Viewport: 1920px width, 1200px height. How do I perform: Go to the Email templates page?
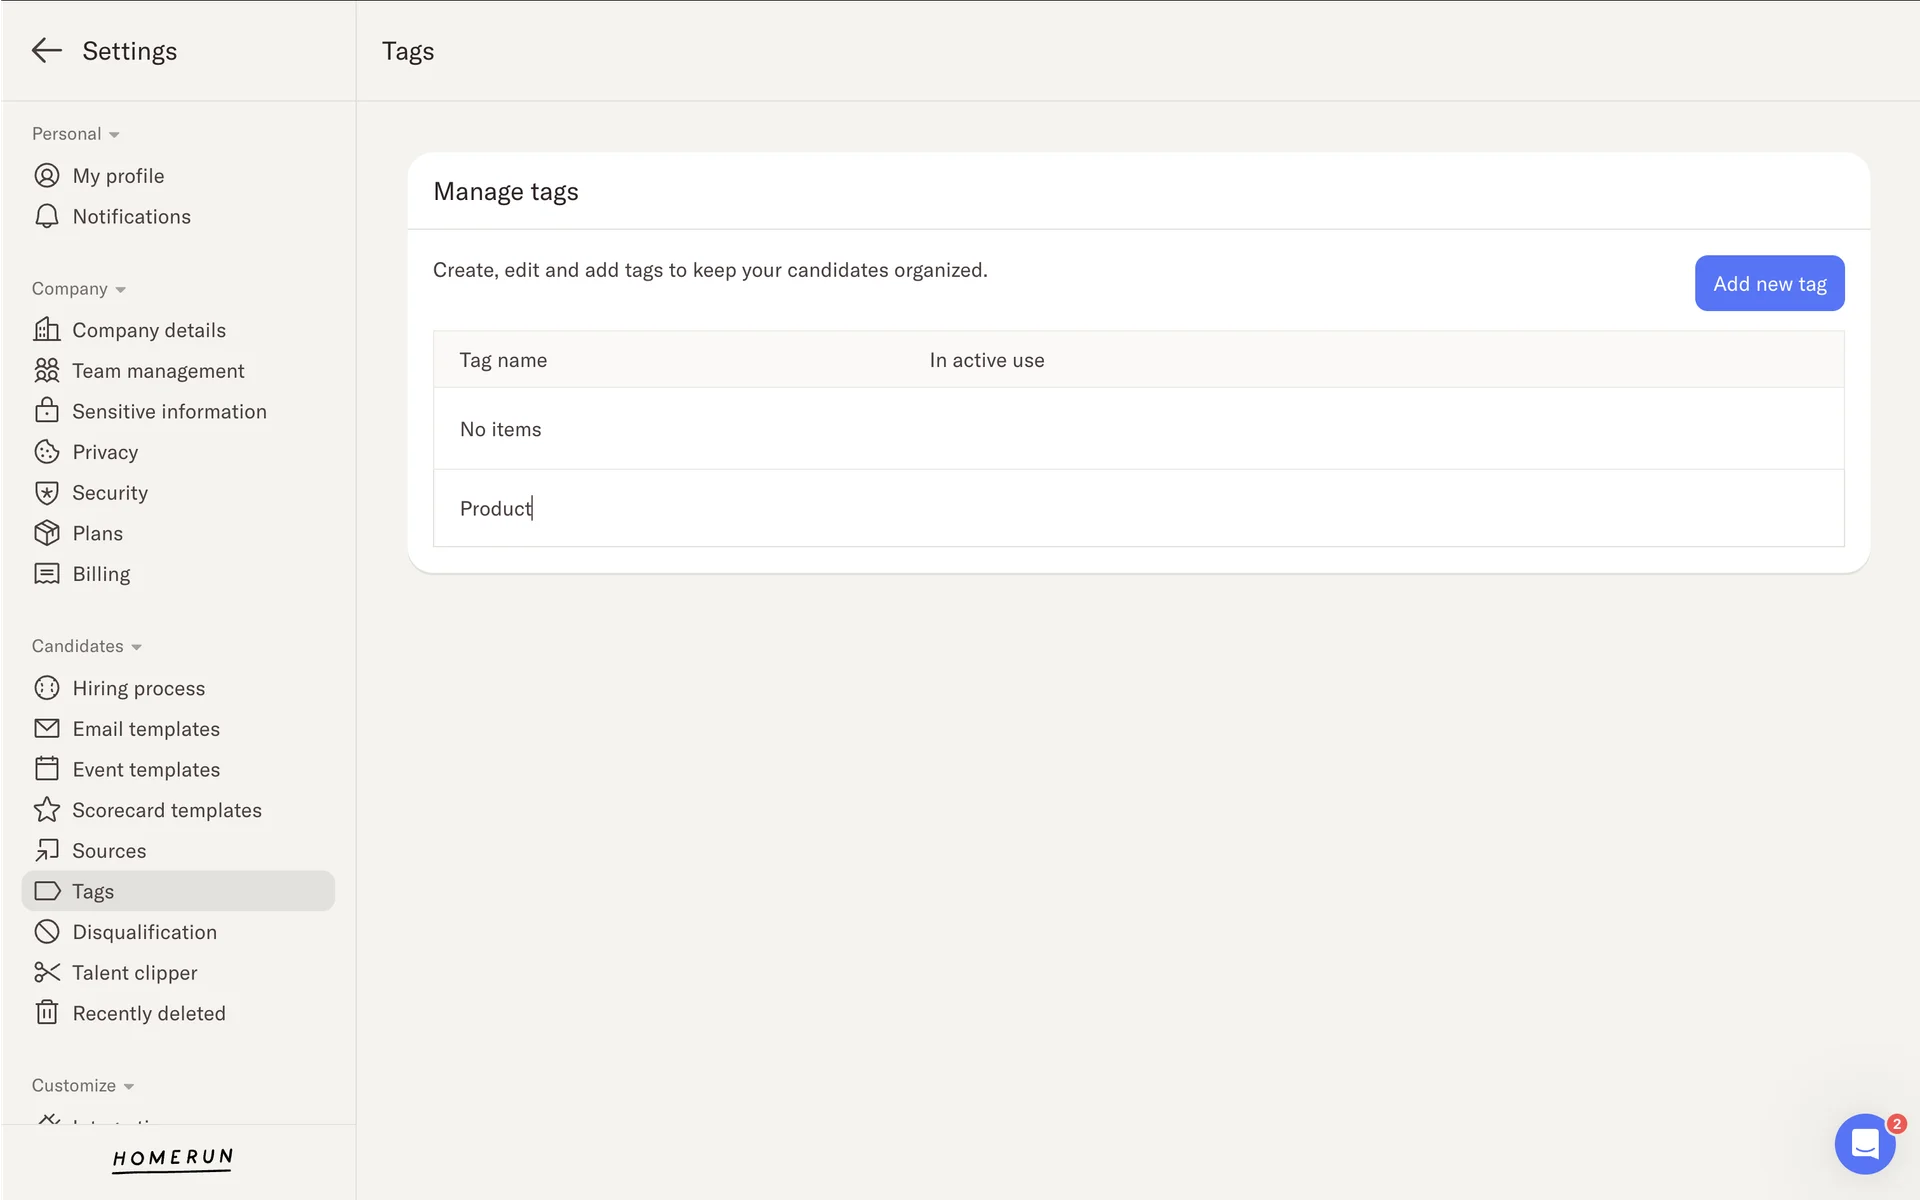(x=146, y=729)
